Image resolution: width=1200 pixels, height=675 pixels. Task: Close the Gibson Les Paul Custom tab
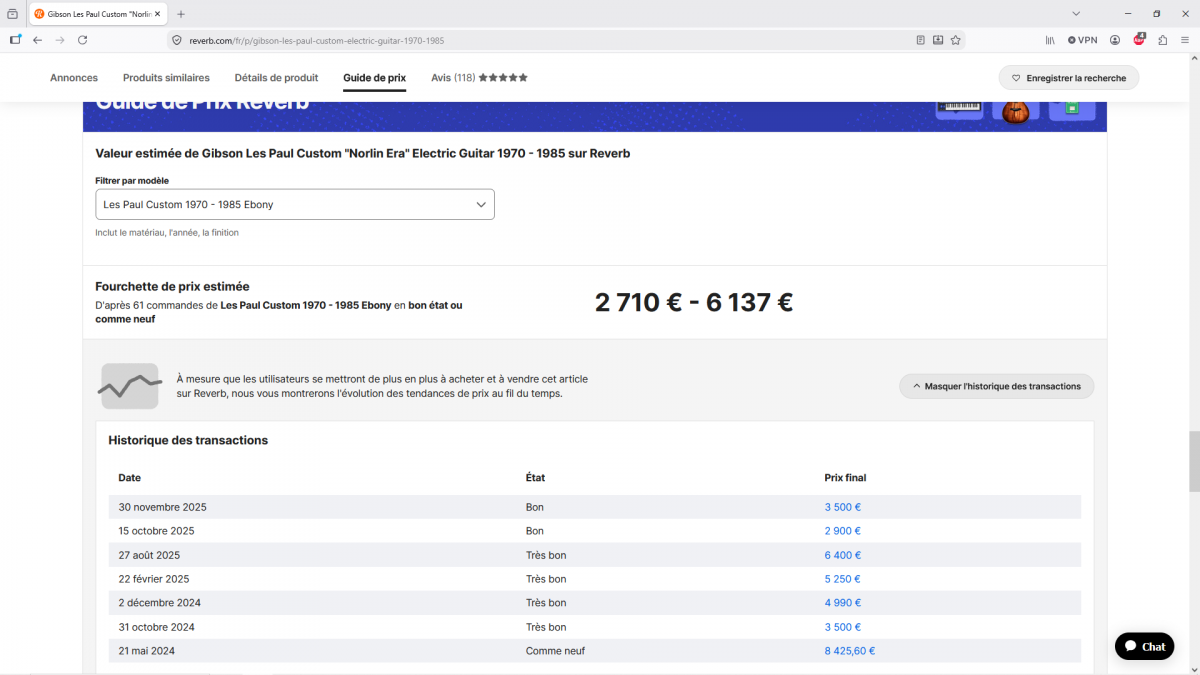157,14
